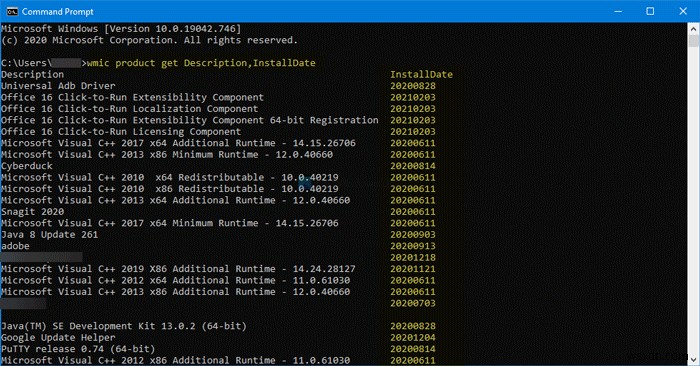Click the 'Java 8 Update 261' row
The height and width of the screenshot is (366, 700).
coord(50,235)
